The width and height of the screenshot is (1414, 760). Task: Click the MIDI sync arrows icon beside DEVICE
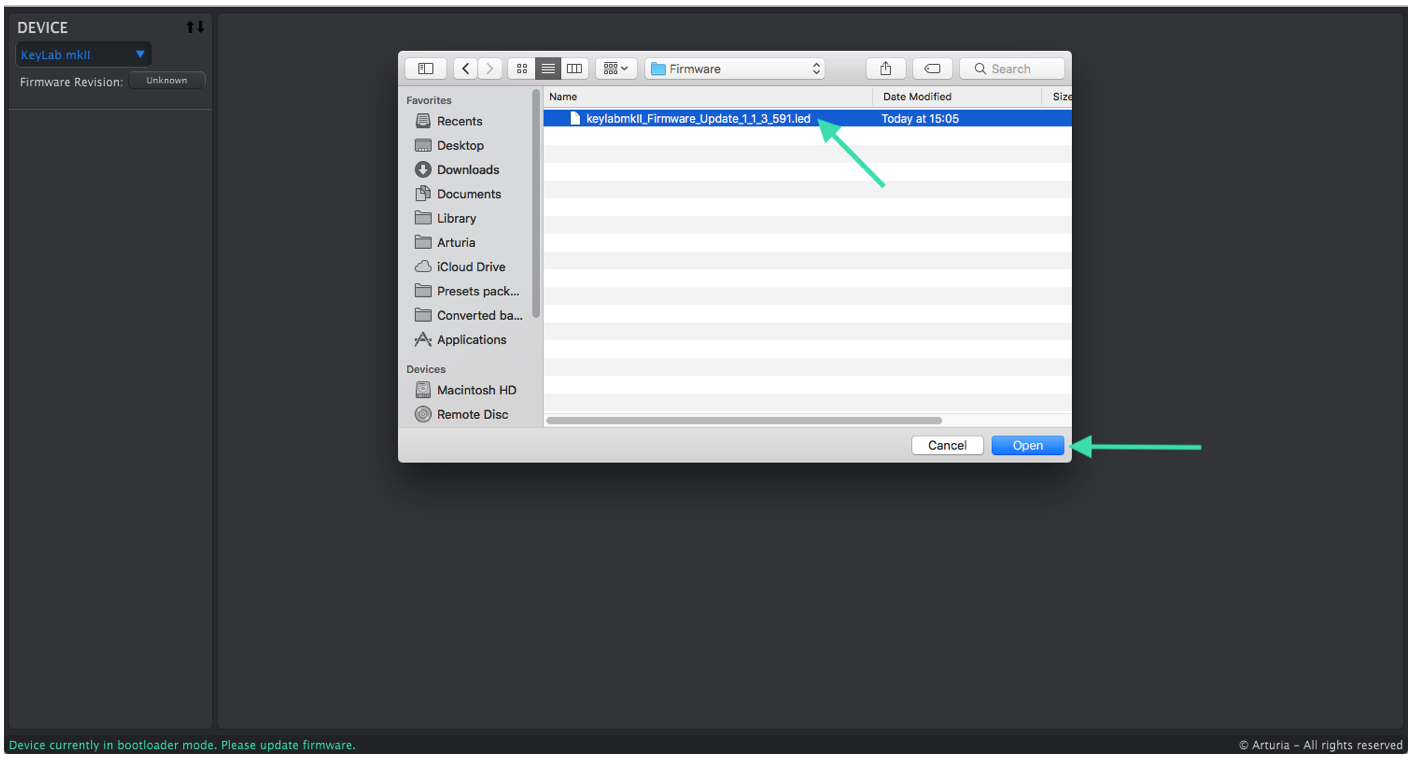[x=195, y=27]
